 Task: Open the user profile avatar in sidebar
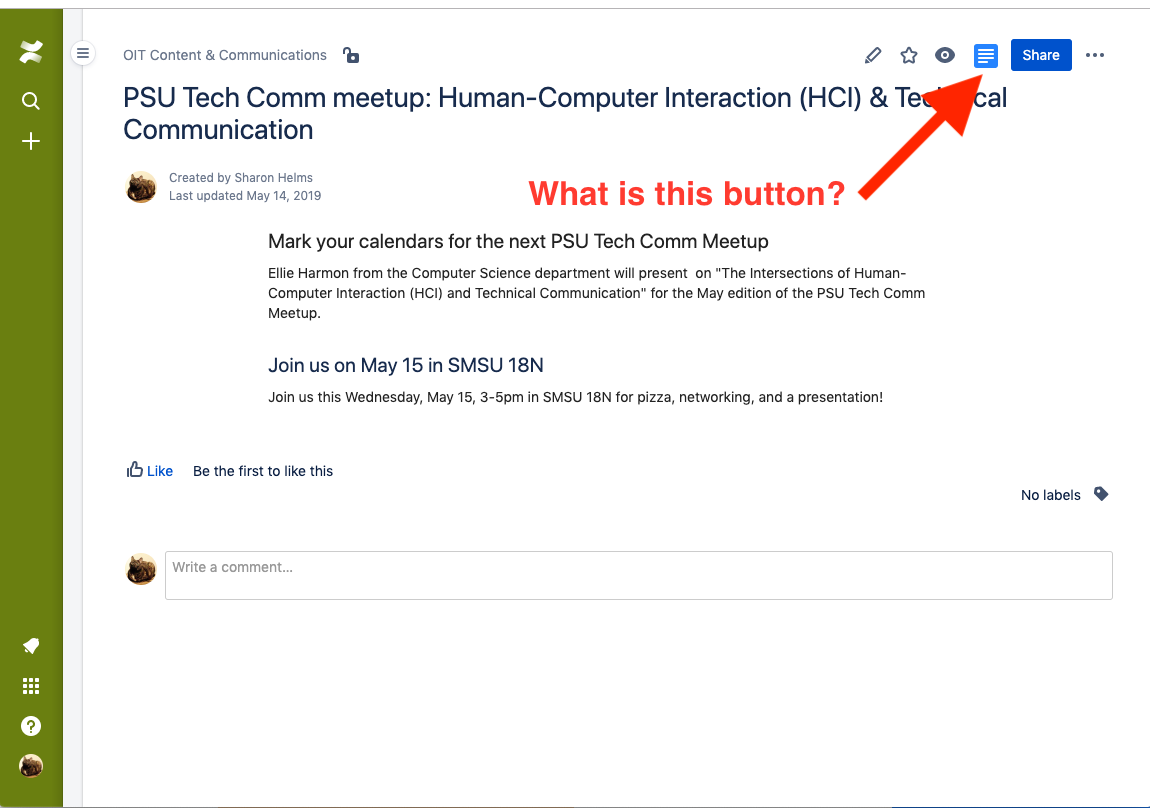[x=31, y=766]
